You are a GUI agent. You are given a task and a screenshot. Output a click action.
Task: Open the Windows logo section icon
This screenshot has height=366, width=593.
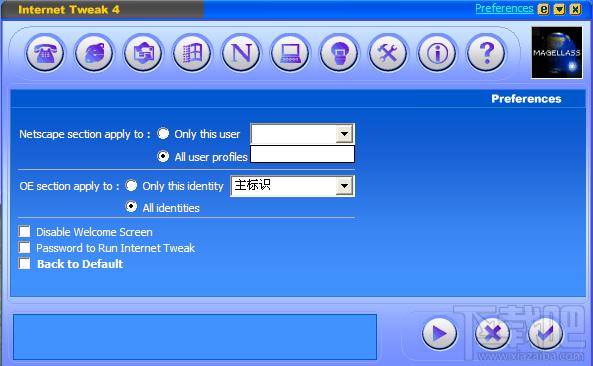192,53
